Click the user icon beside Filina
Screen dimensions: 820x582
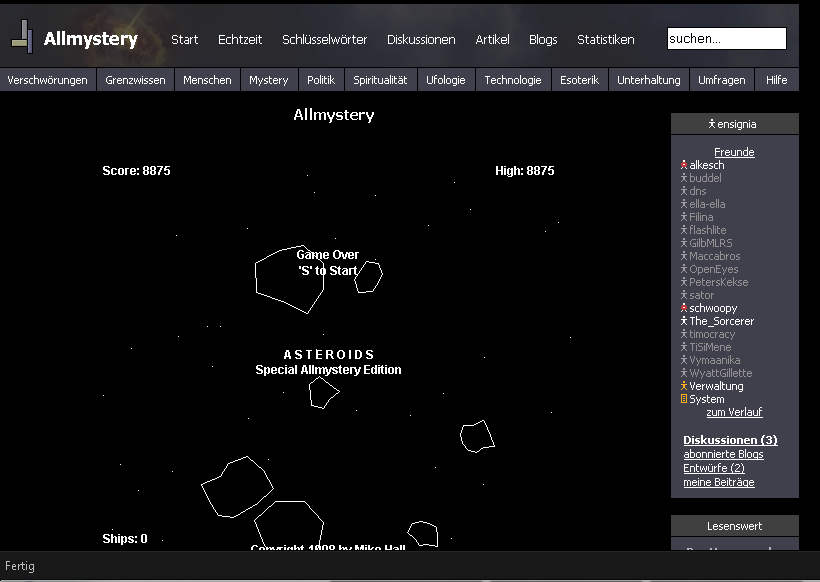coord(684,217)
